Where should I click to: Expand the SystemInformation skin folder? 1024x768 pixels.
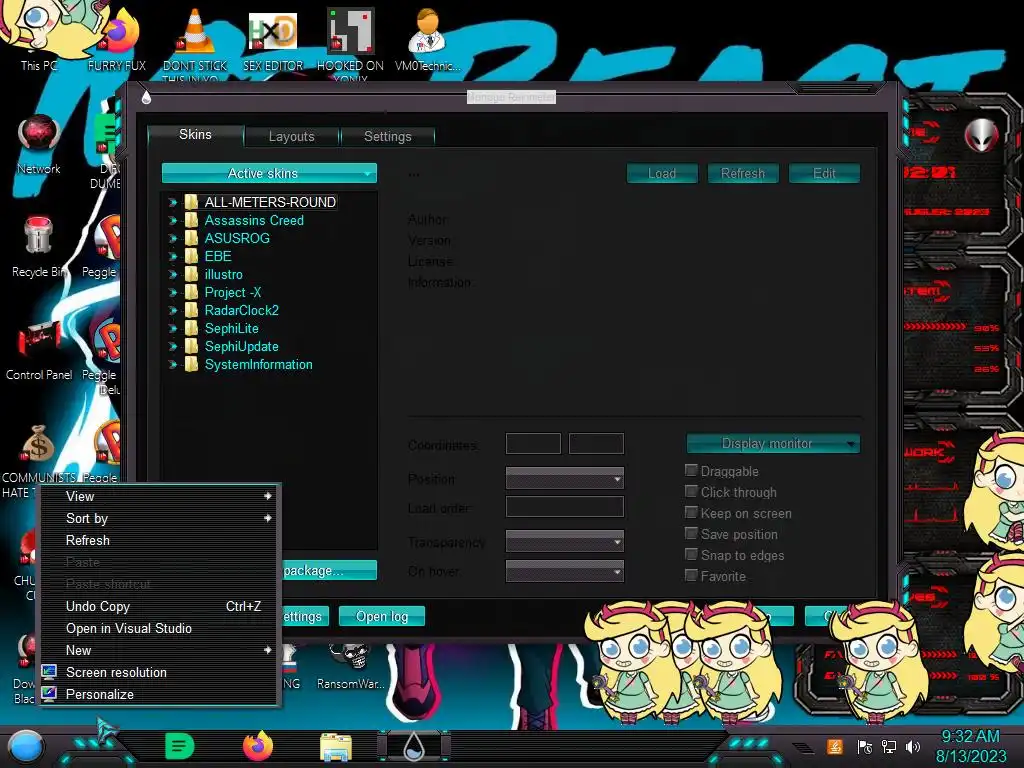tap(172, 364)
